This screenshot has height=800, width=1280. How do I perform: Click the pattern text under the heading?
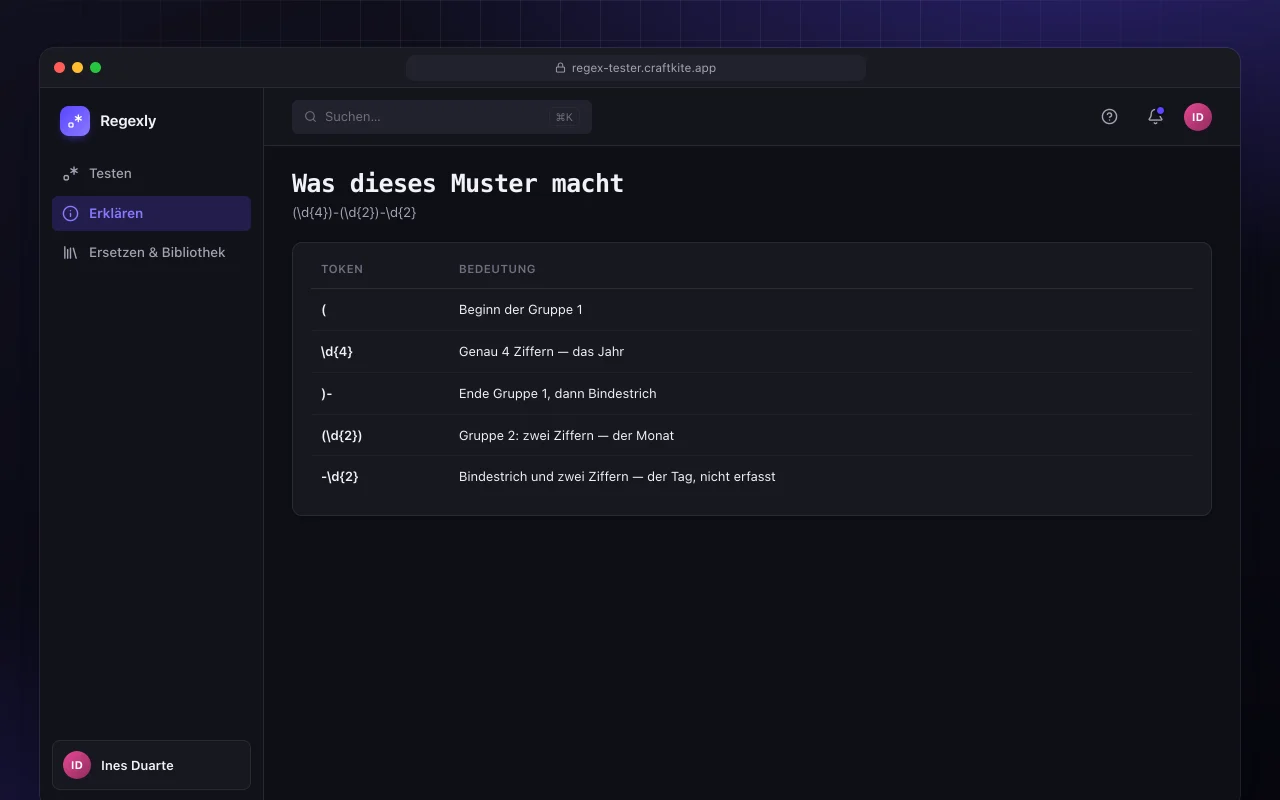pyautogui.click(x=354, y=213)
